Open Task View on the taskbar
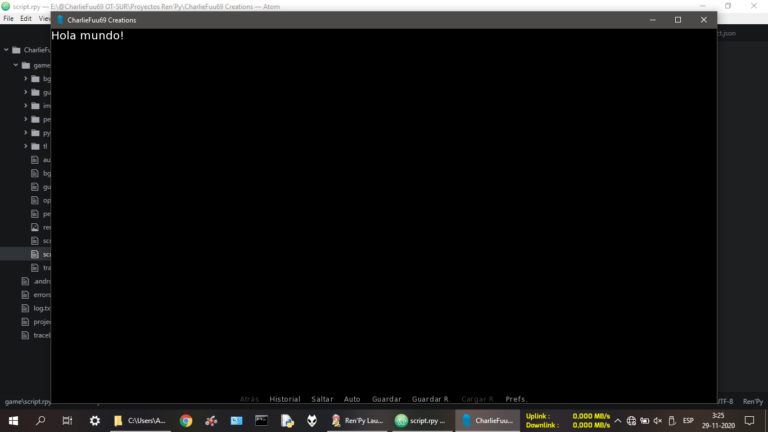This screenshot has width=768, height=432. tap(67, 421)
